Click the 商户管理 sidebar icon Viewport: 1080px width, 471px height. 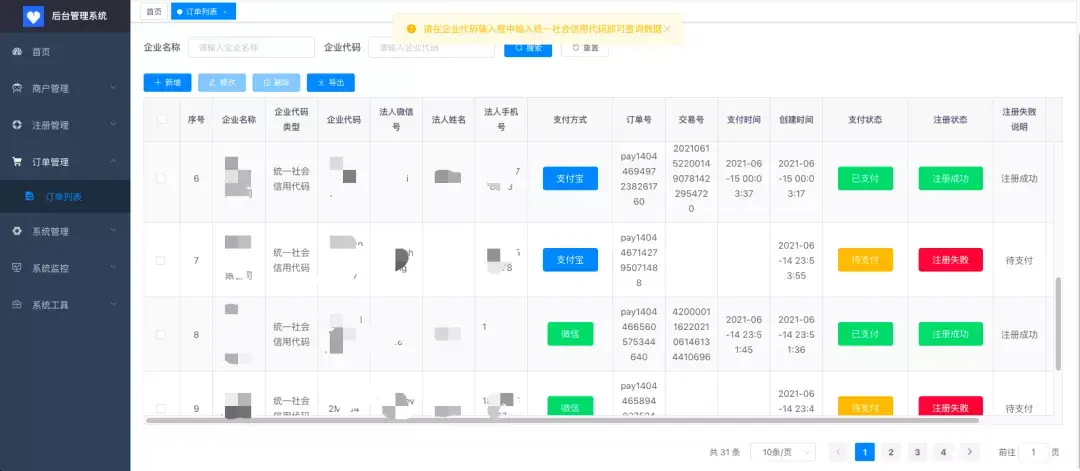(x=17, y=88)
